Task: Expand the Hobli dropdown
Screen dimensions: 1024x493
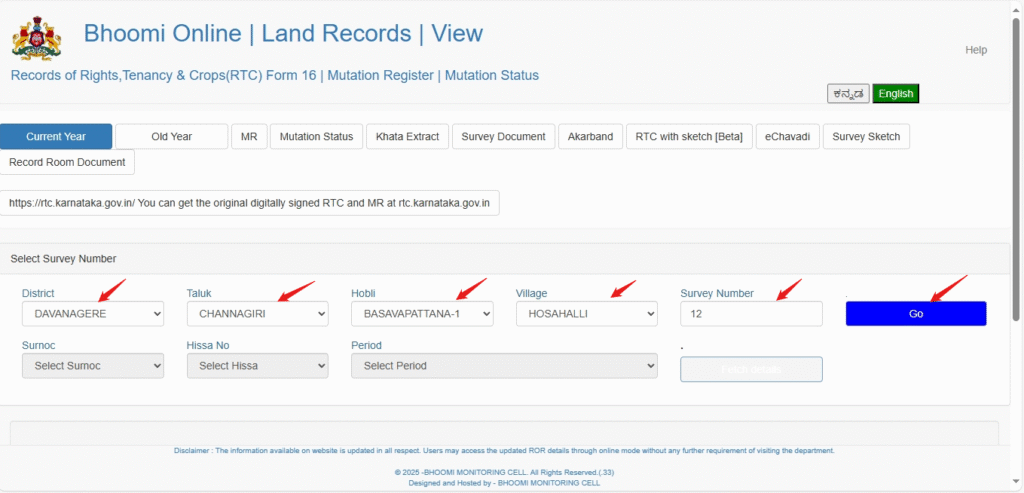Action: (421, 314)
